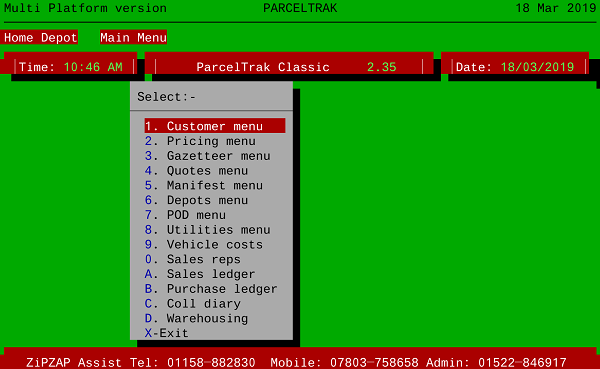600x369 pixels.
Task: Click version number 2.35
Action: point(382,67)
